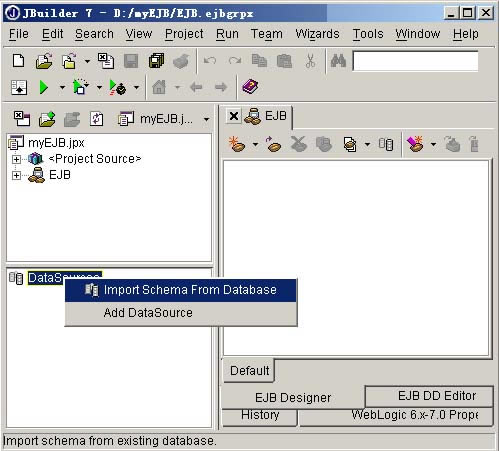499x451 pixels.
Task: Open the myEJB.j... project selector dropdown
Action: (206, 119)
